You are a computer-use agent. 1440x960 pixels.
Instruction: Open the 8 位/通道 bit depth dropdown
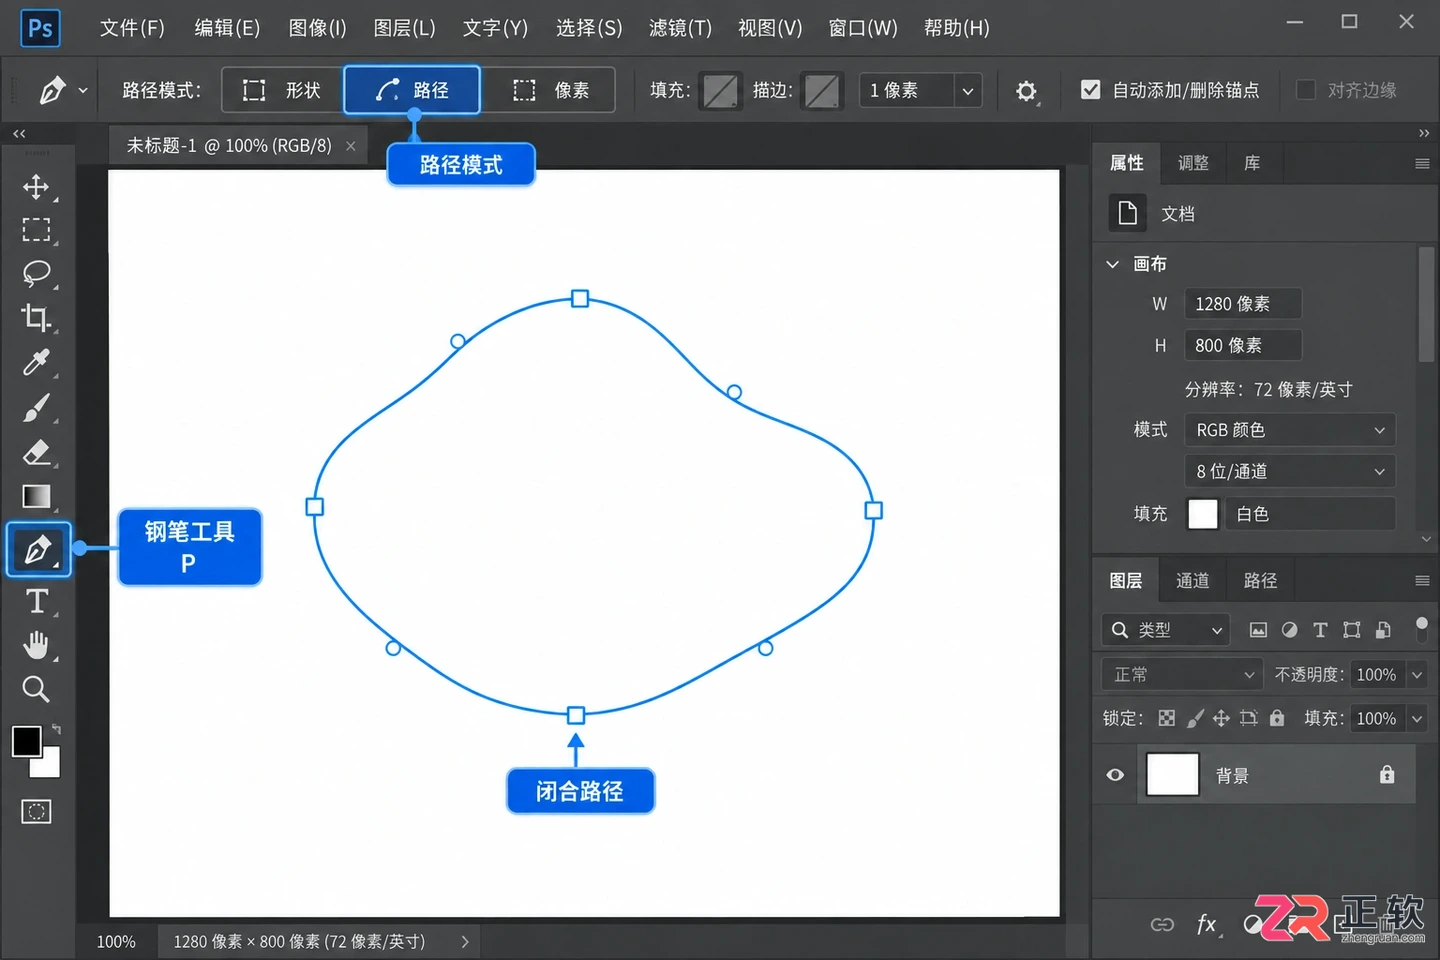click(1289, 471)
